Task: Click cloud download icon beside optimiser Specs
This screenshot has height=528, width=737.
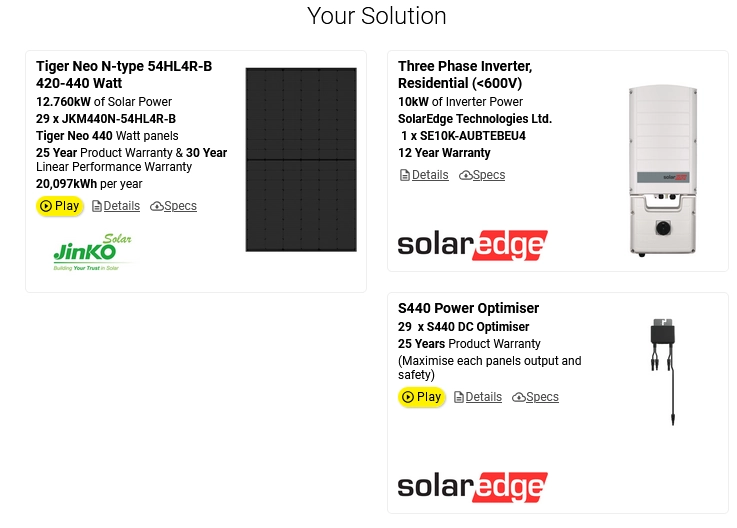Action: [x=518, y=397]
